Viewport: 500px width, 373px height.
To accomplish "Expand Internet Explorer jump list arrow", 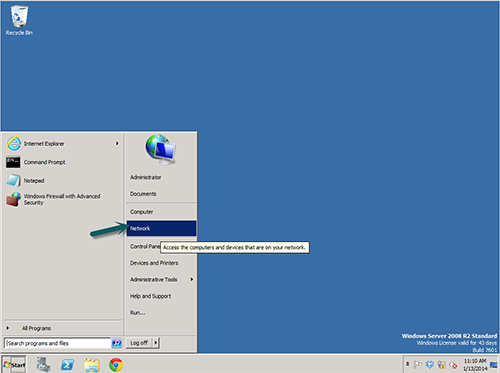I will pyautogui.click(x=117, y=144).
